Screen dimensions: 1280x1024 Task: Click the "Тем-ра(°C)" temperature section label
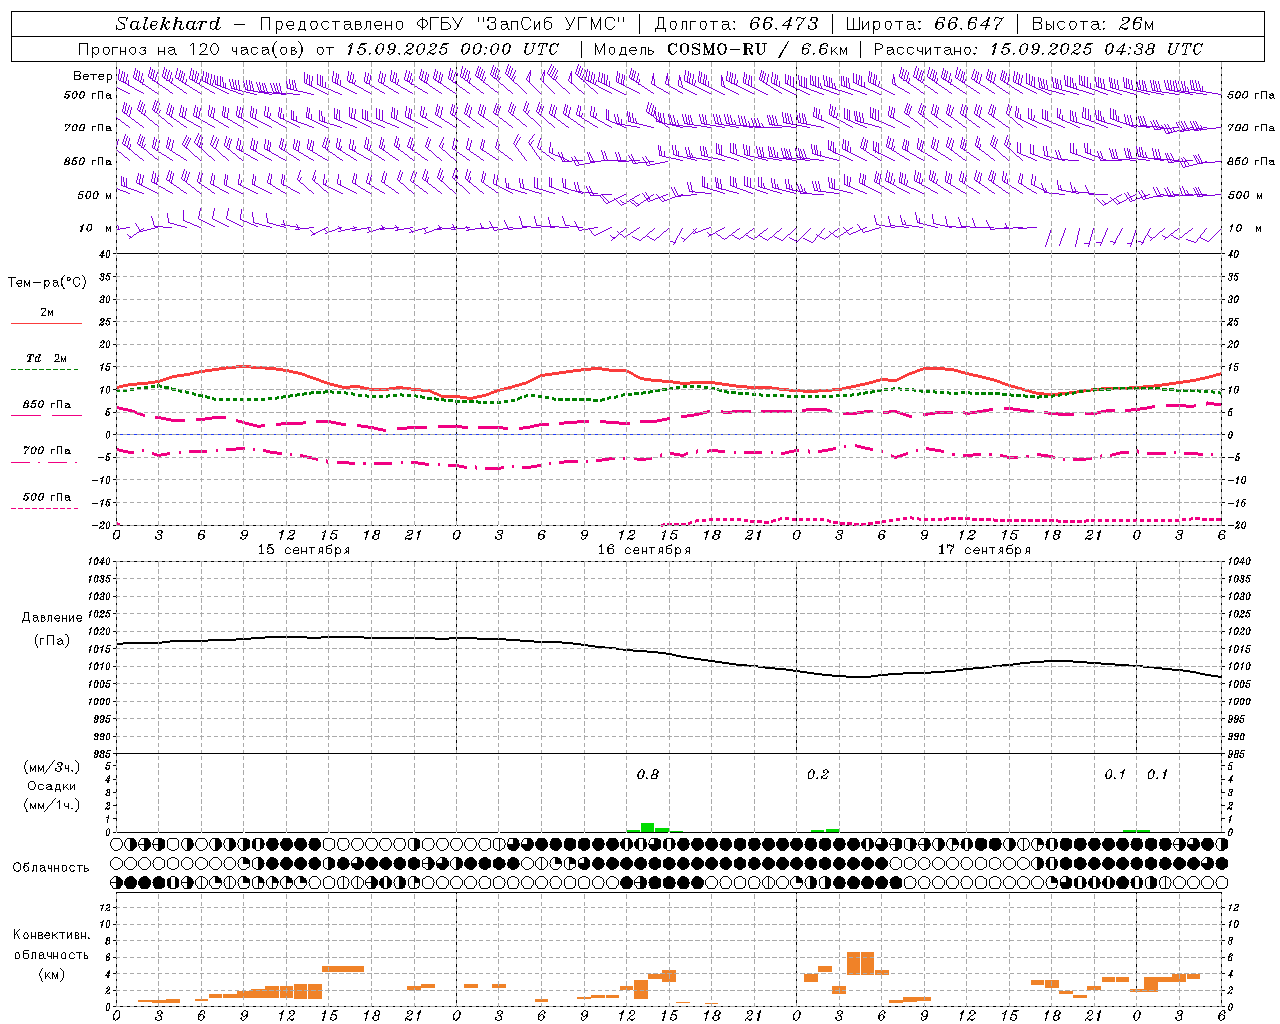(47, 282)
